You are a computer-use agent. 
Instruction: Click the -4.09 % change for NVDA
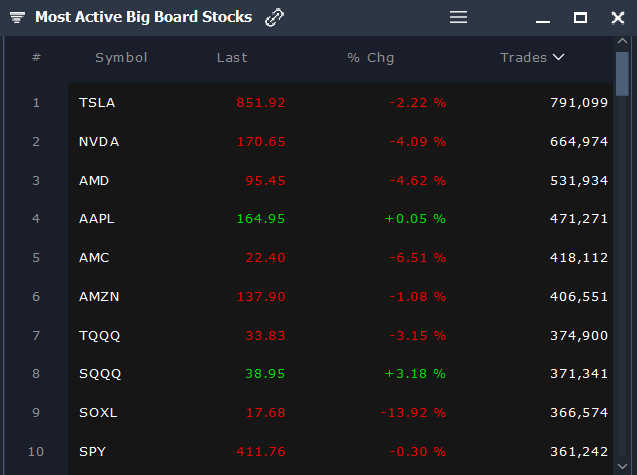(418, 142)
